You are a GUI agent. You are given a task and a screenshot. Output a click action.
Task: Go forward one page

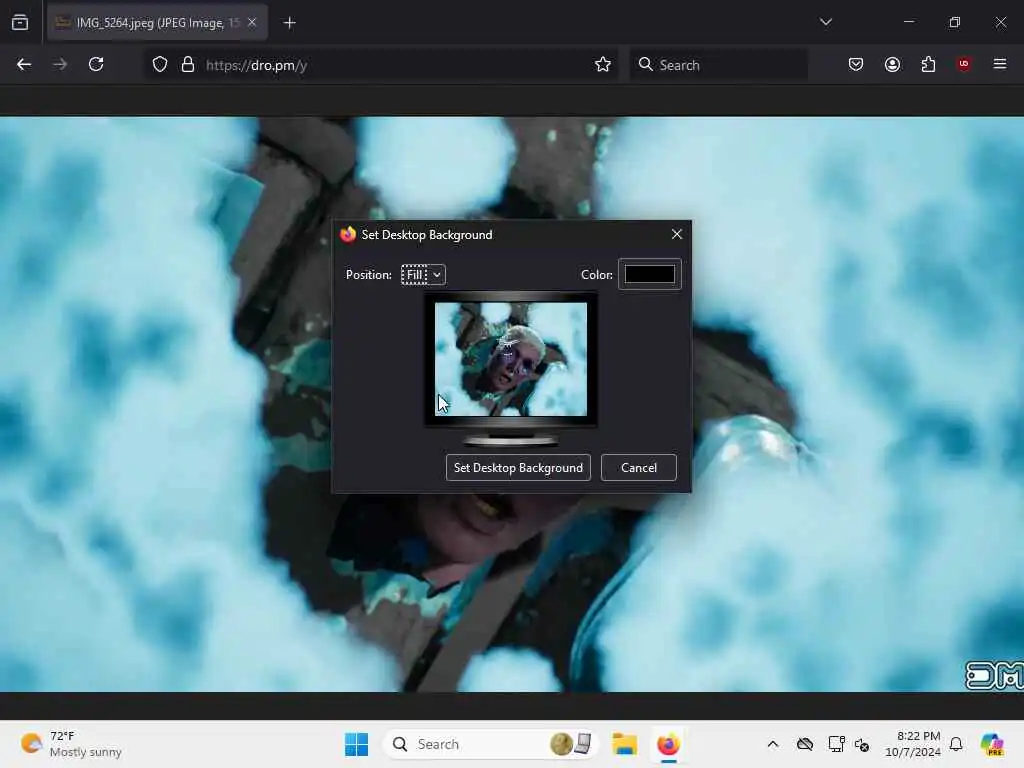point(60,65)
